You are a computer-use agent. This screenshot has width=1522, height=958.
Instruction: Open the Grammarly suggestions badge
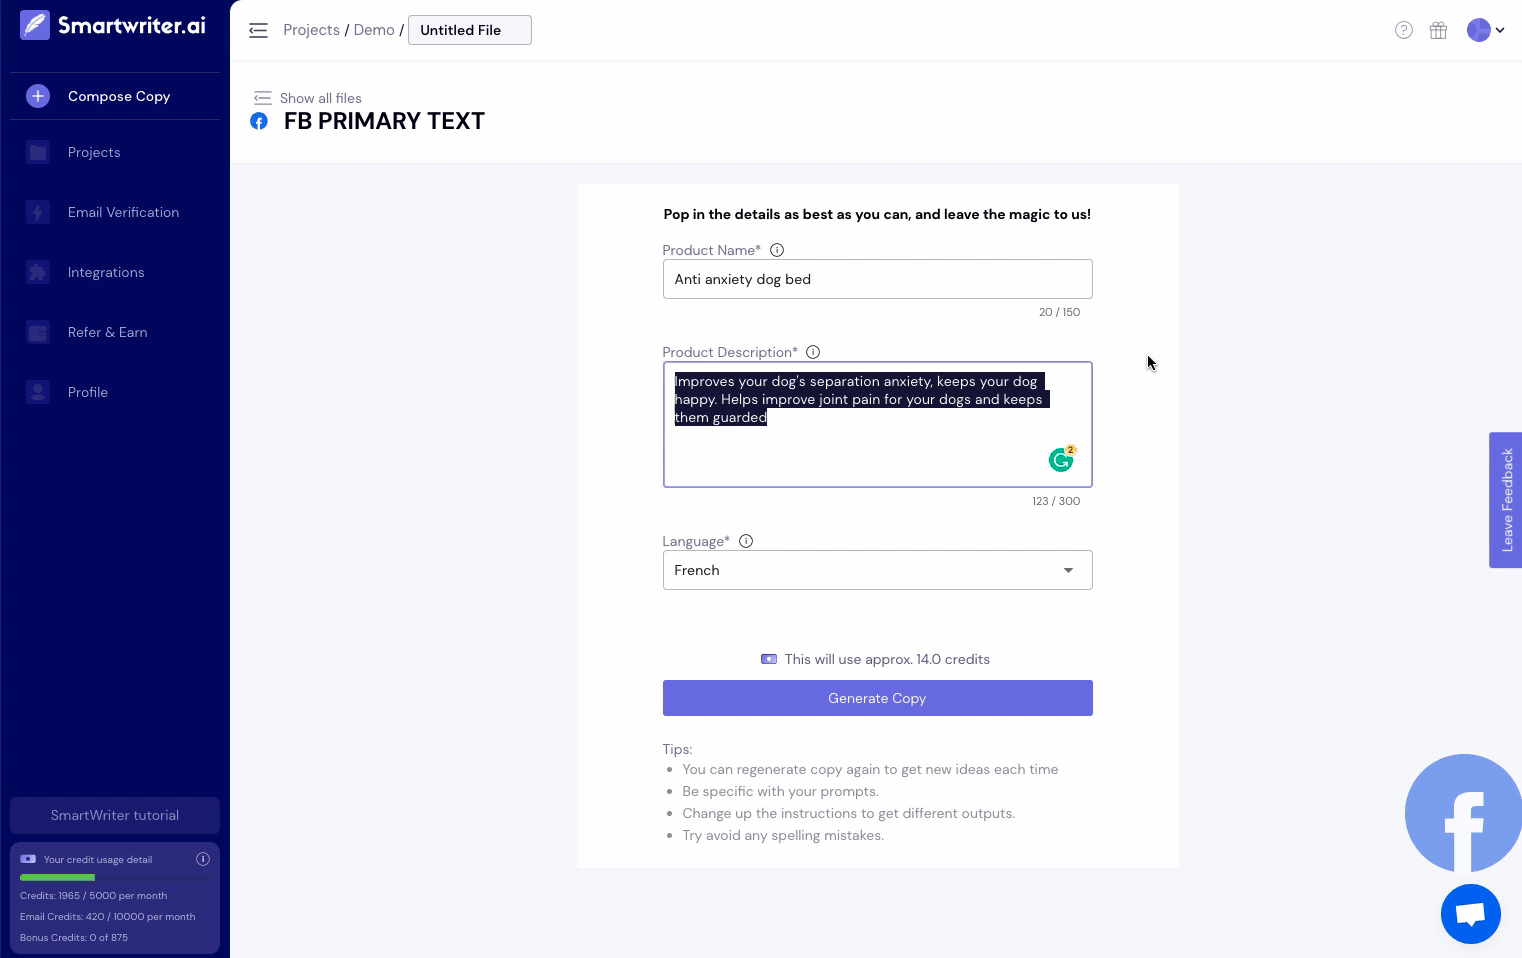point(1062,458)
